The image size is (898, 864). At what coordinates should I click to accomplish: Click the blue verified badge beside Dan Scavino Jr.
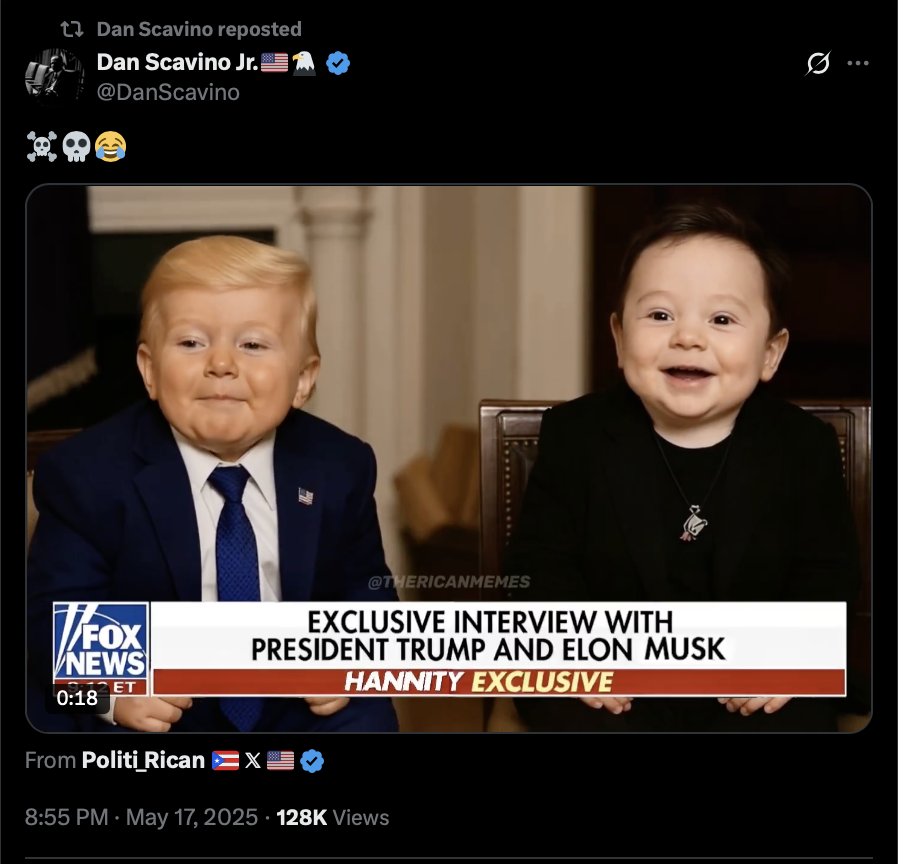tap(338, 63)
